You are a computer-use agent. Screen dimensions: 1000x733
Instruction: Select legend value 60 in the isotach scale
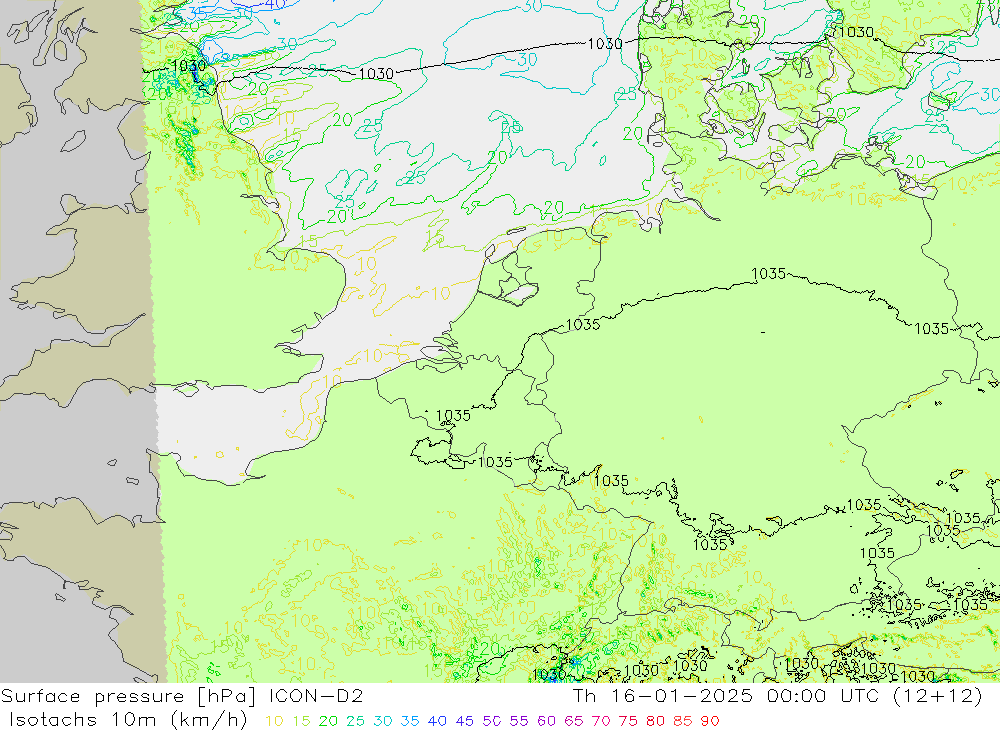point(546,721)
